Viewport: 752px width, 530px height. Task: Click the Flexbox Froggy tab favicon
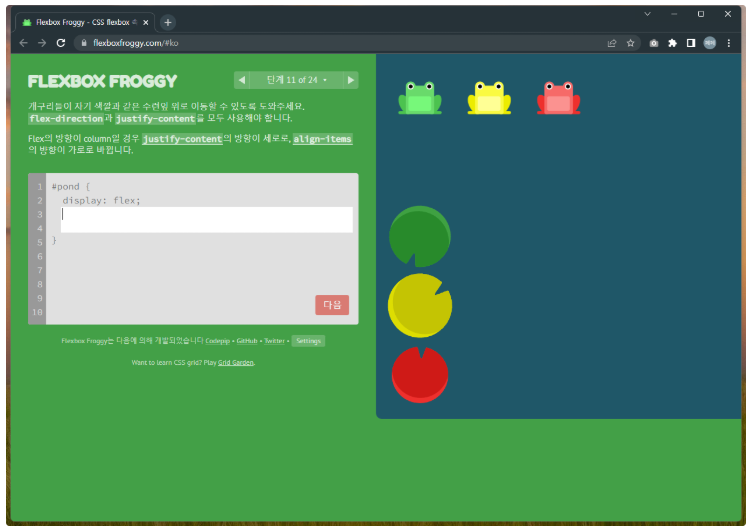tap(27, 23)
